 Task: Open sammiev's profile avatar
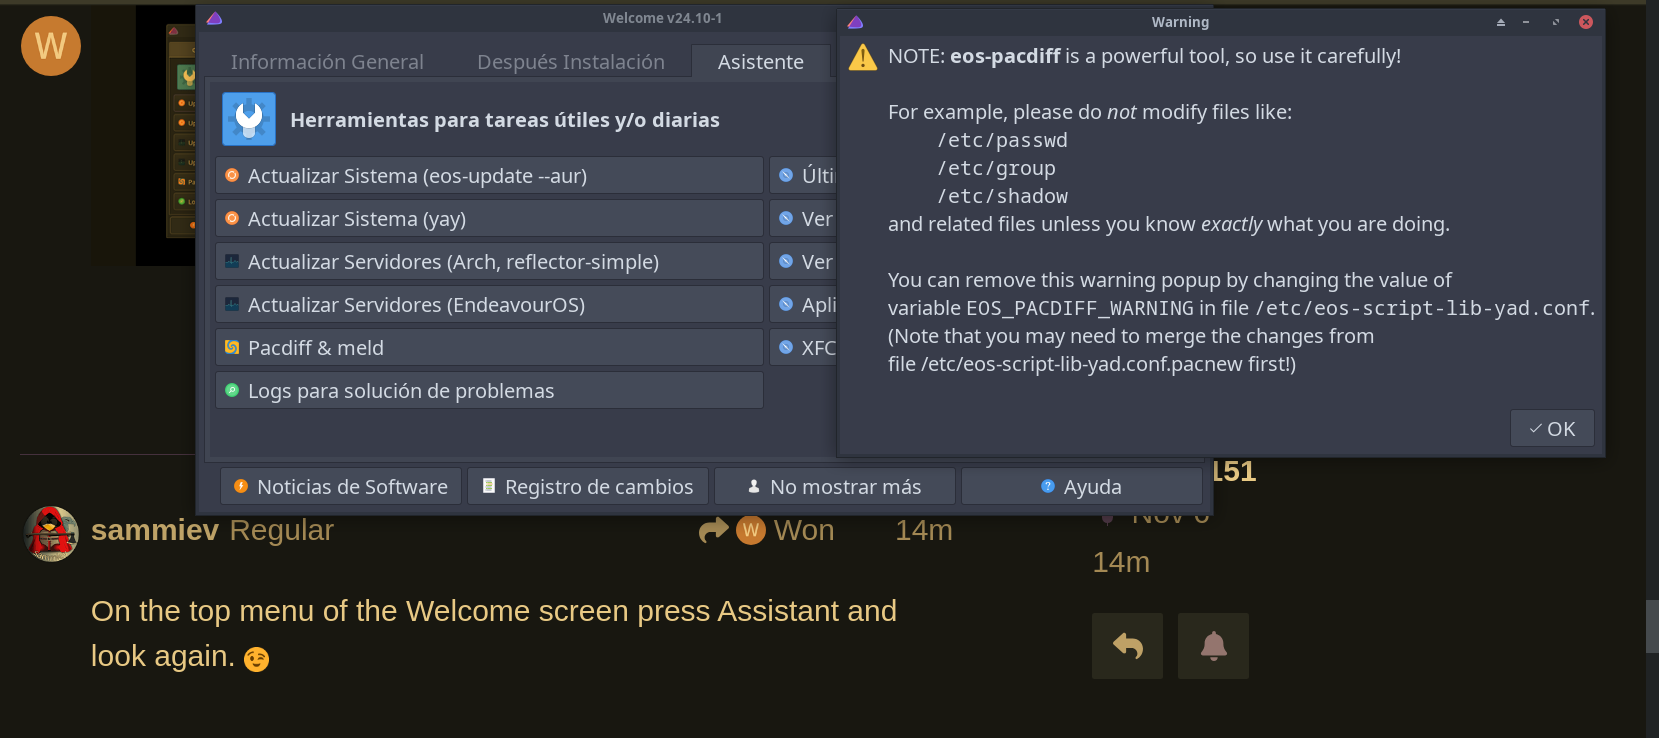pos(51,533)
